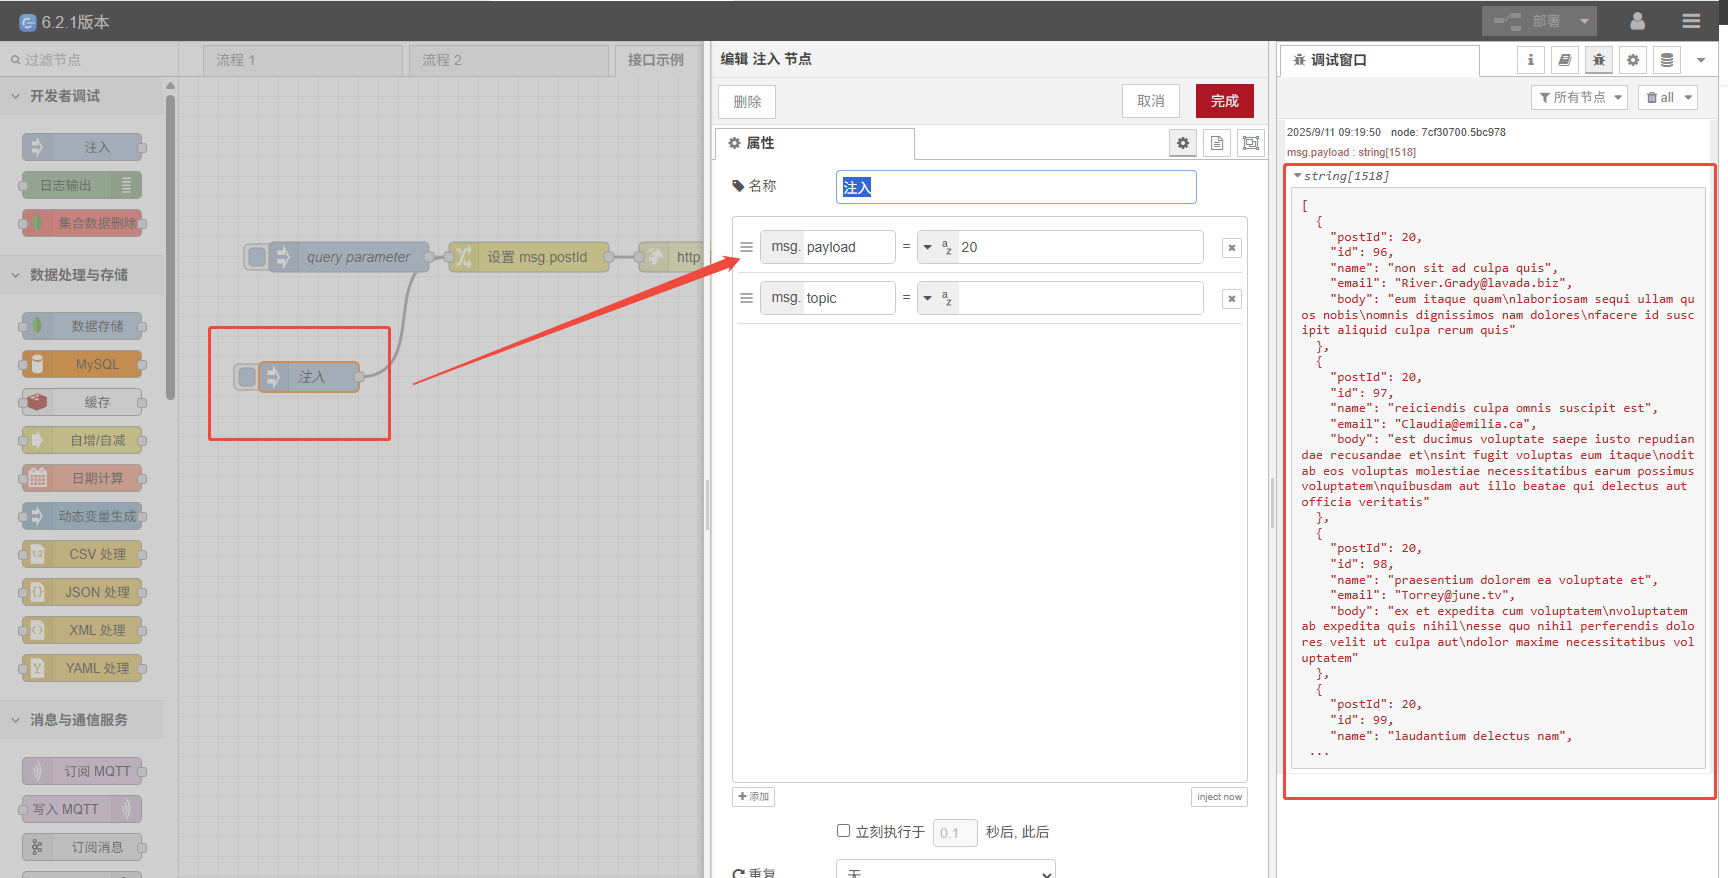Open the clear all messages dropdown arrow

click(x=1688, y=97)
